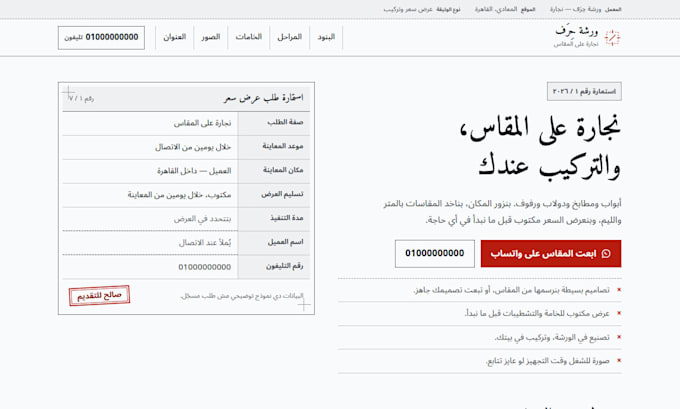Click the top bar text الموقع المعادي، القاهرة
Viewport: 680px width, 409px height.
(x=505, y=9)
